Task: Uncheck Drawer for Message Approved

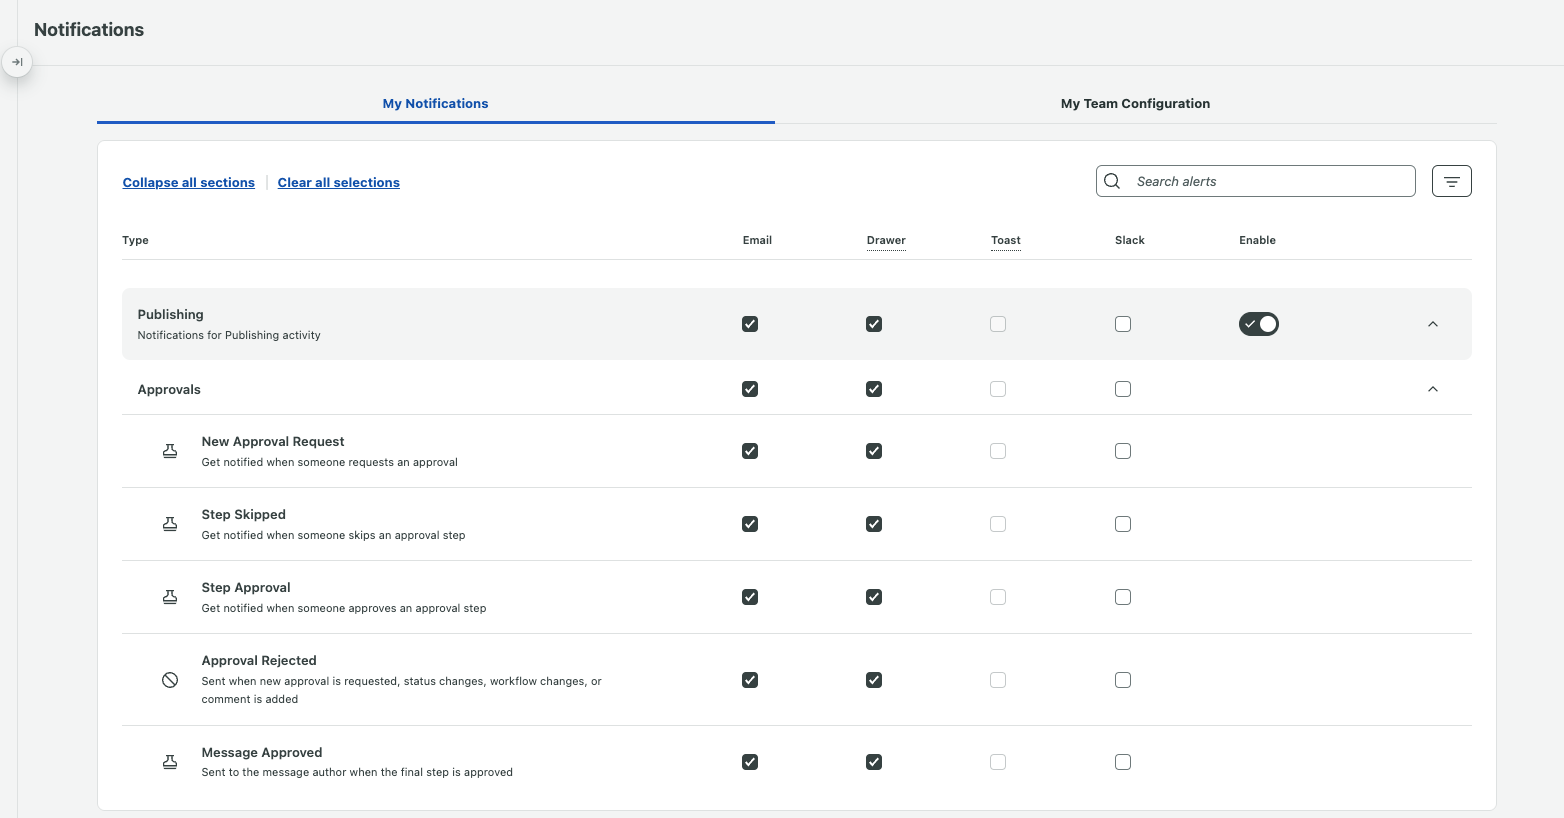Action: point(874,762)
